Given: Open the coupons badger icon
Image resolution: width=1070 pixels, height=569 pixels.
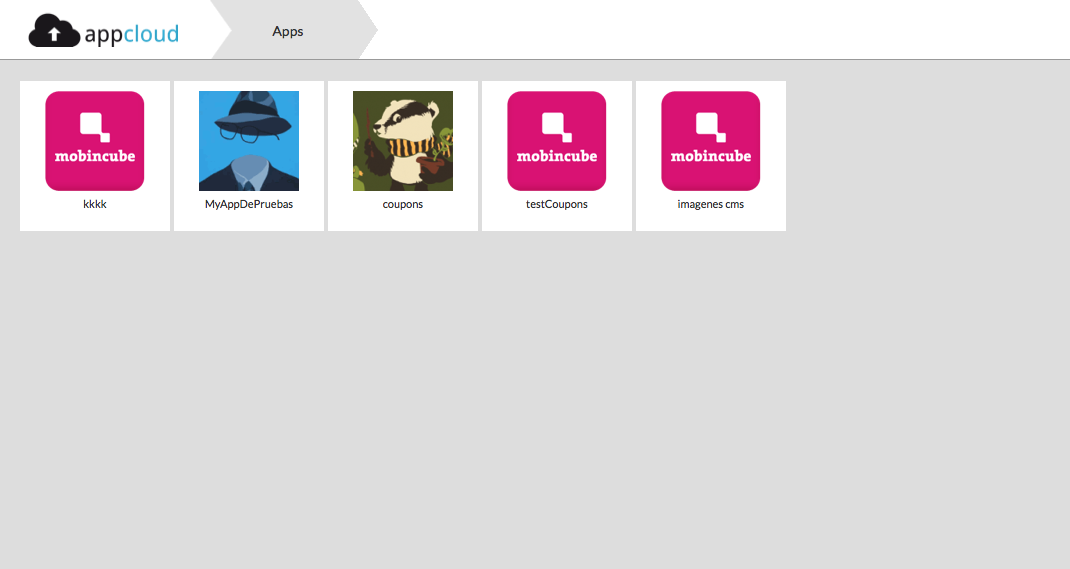Looking at the screenshot, I should (x=403, y=141).
